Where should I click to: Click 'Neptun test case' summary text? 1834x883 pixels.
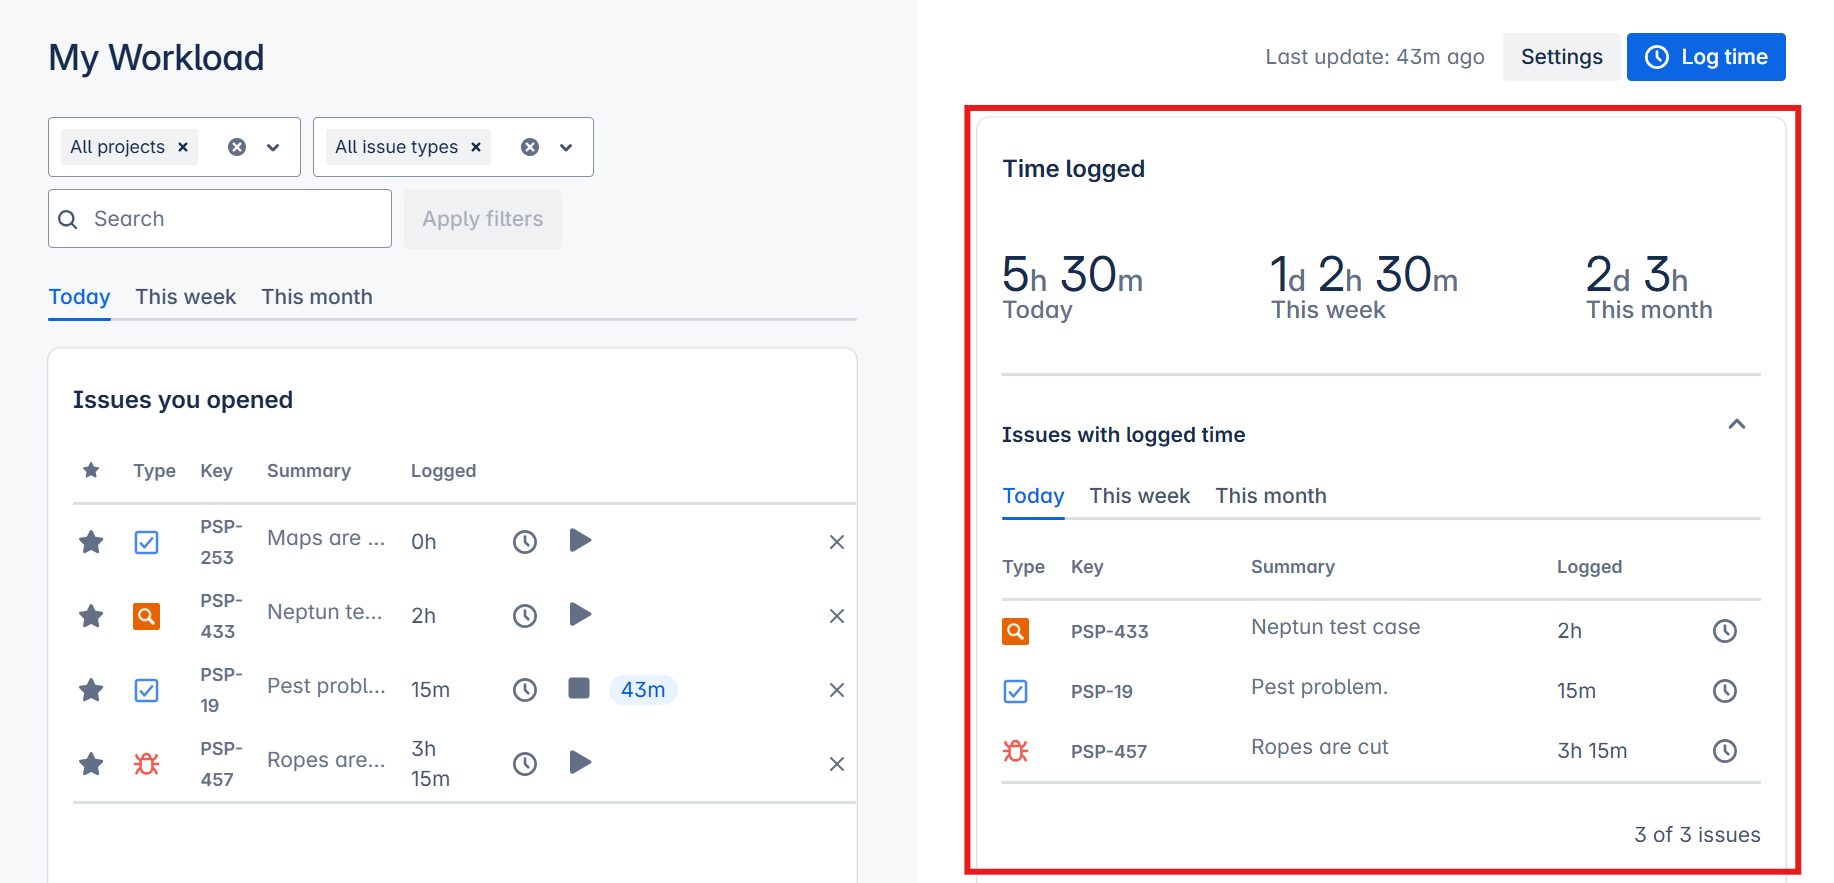[x=1336, y=627]
